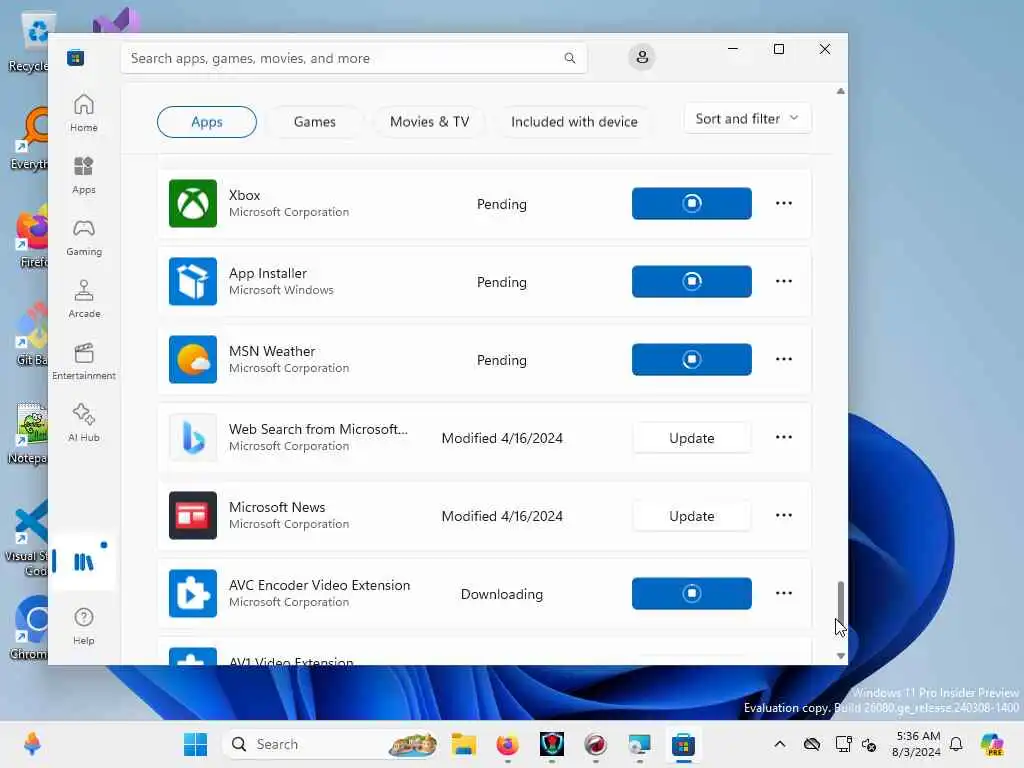
Task: Open more options for App Installer
Action: pos(784,281)
